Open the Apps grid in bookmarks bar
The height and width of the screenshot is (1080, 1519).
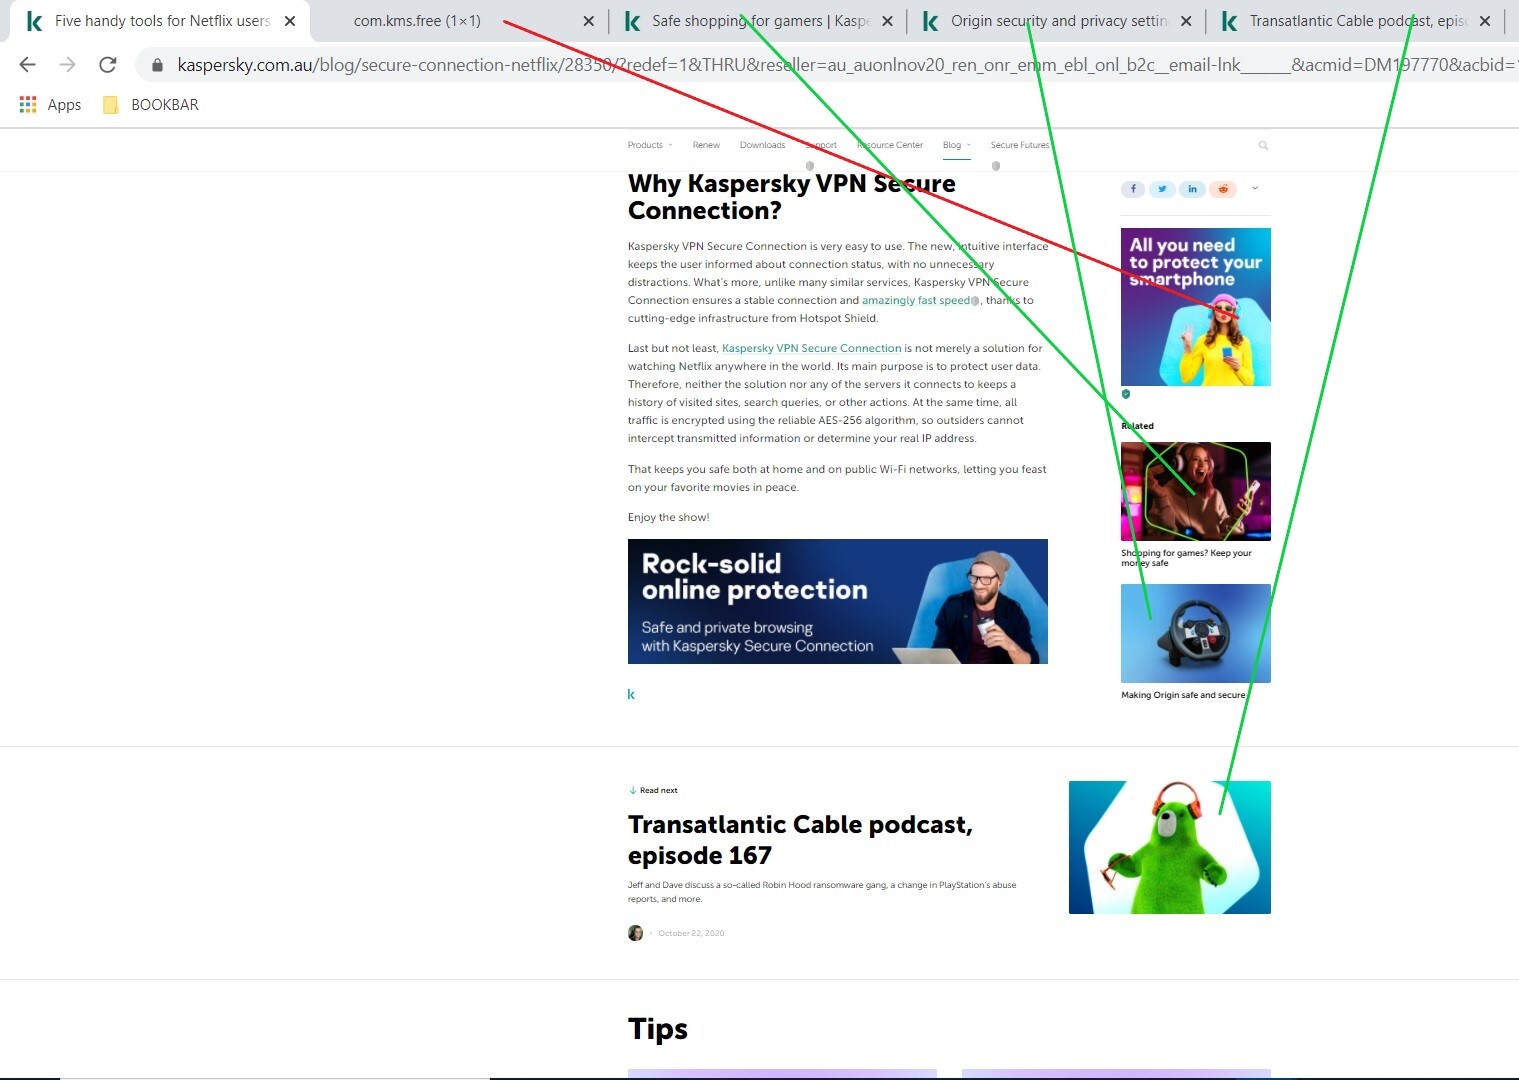point(50,104)
